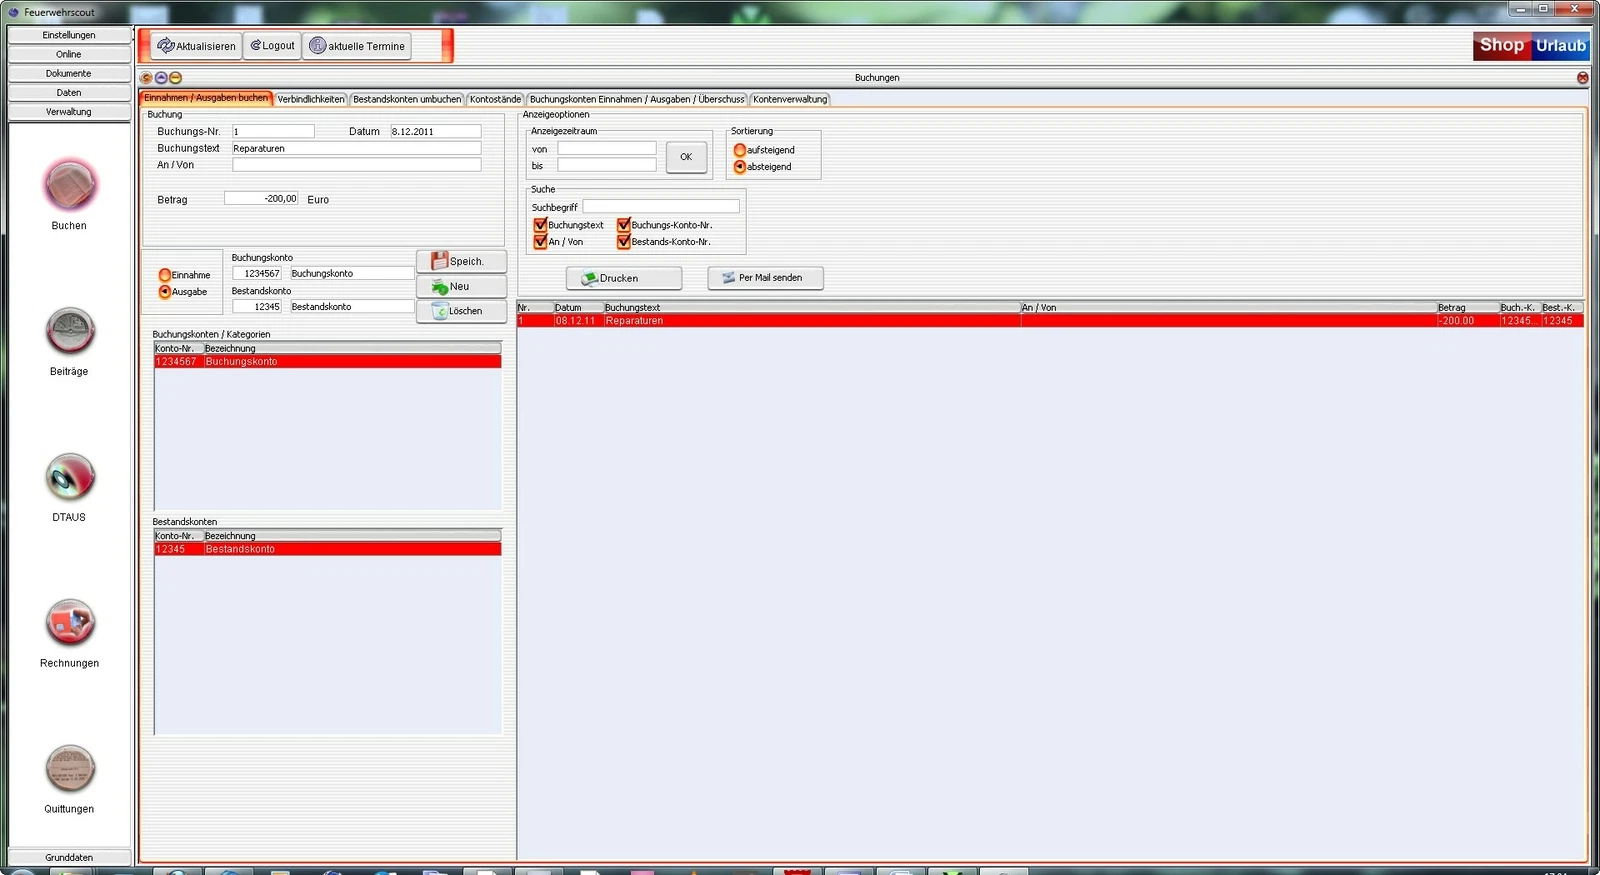Delete booking with Löschen button
This screenshot has width=1600, height=875.
pos(461,311)
